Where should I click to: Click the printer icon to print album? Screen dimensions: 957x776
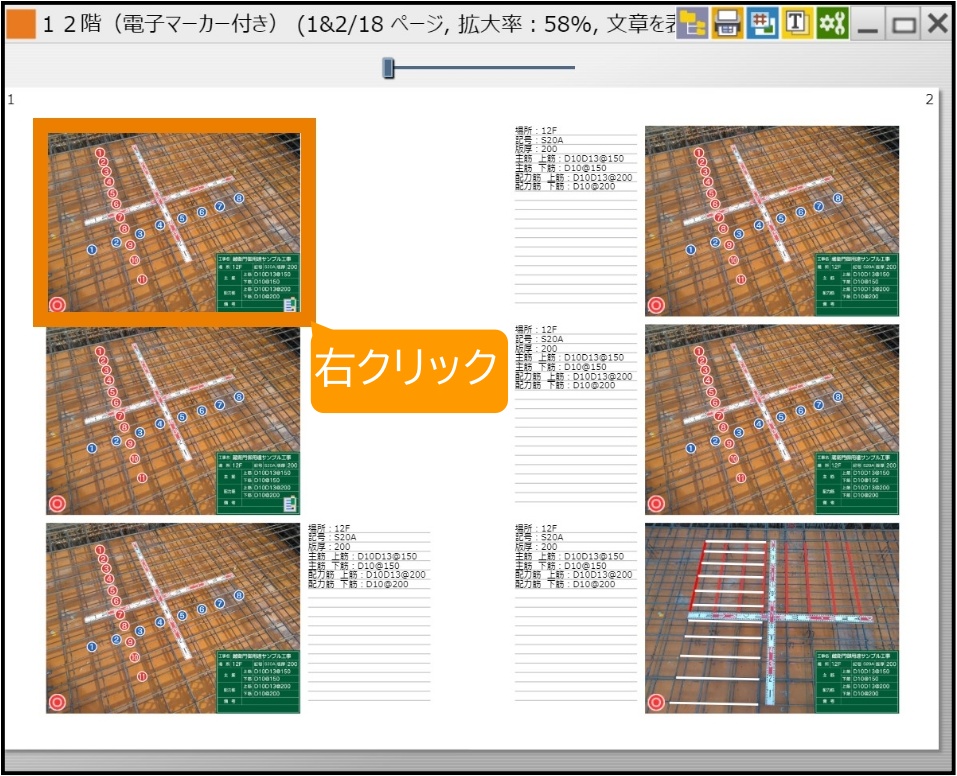pos(728,23)
